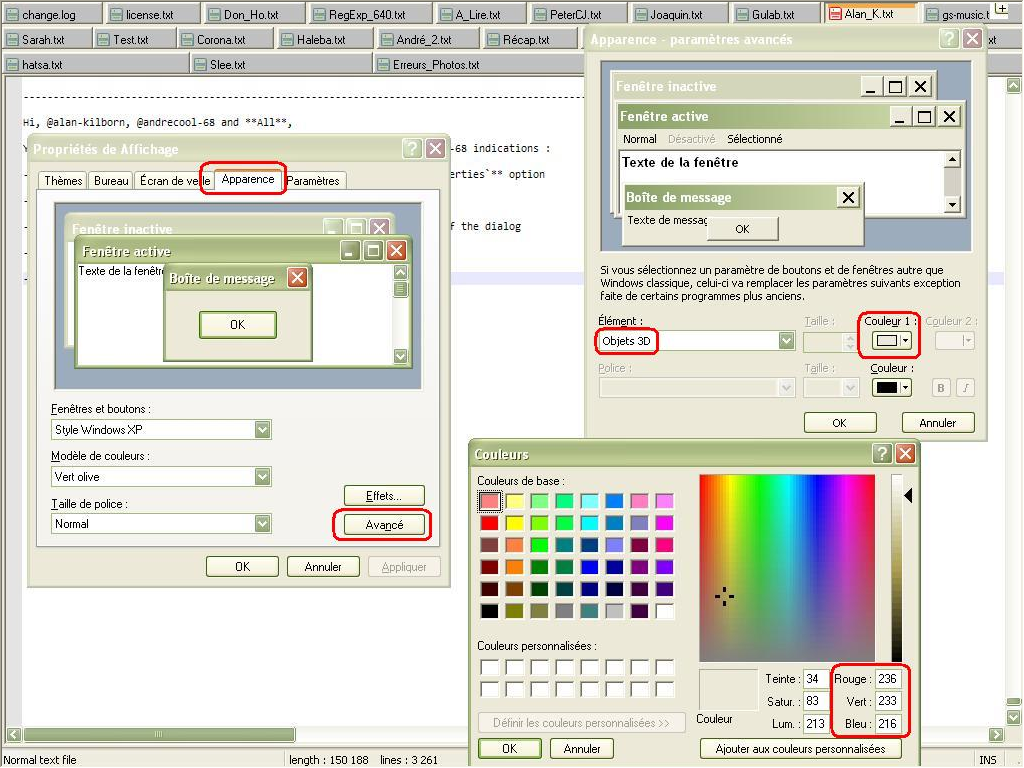Click 'Normal text file' in status bar

coord(40,760)
